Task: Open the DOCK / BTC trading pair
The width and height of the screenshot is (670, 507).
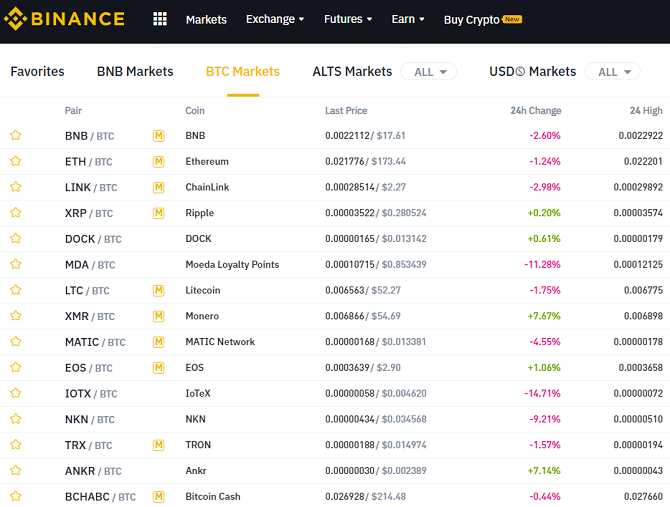Action: tap(93, 239)
